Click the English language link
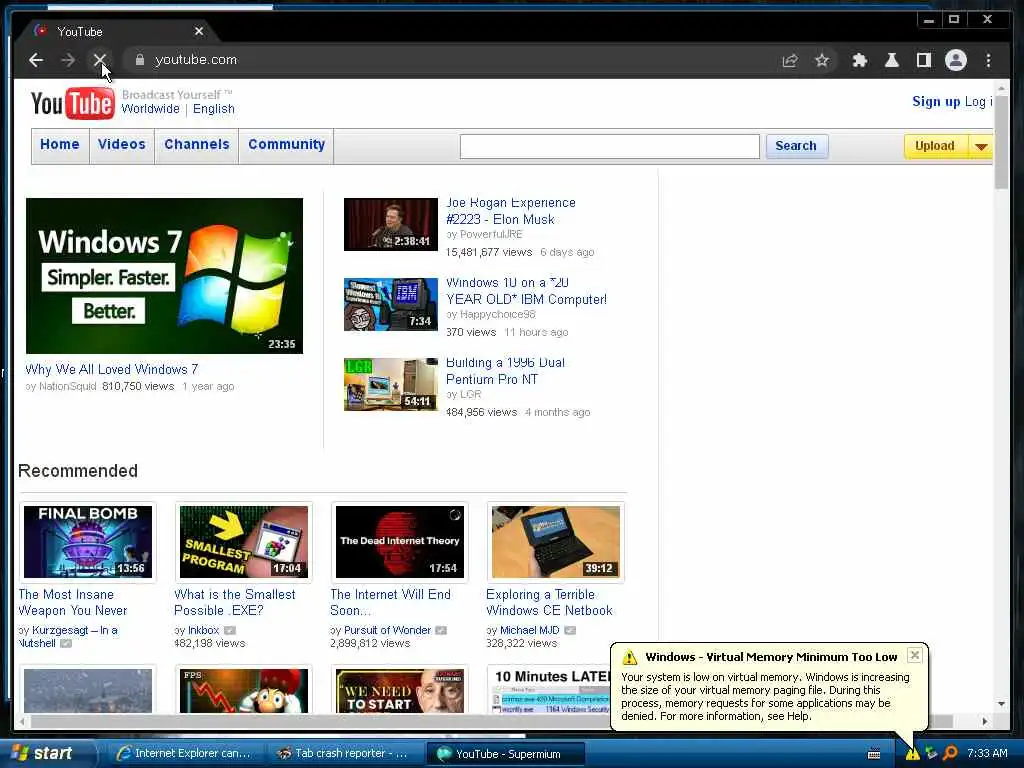Screen dimensions: 1024x768 point(214,109)
